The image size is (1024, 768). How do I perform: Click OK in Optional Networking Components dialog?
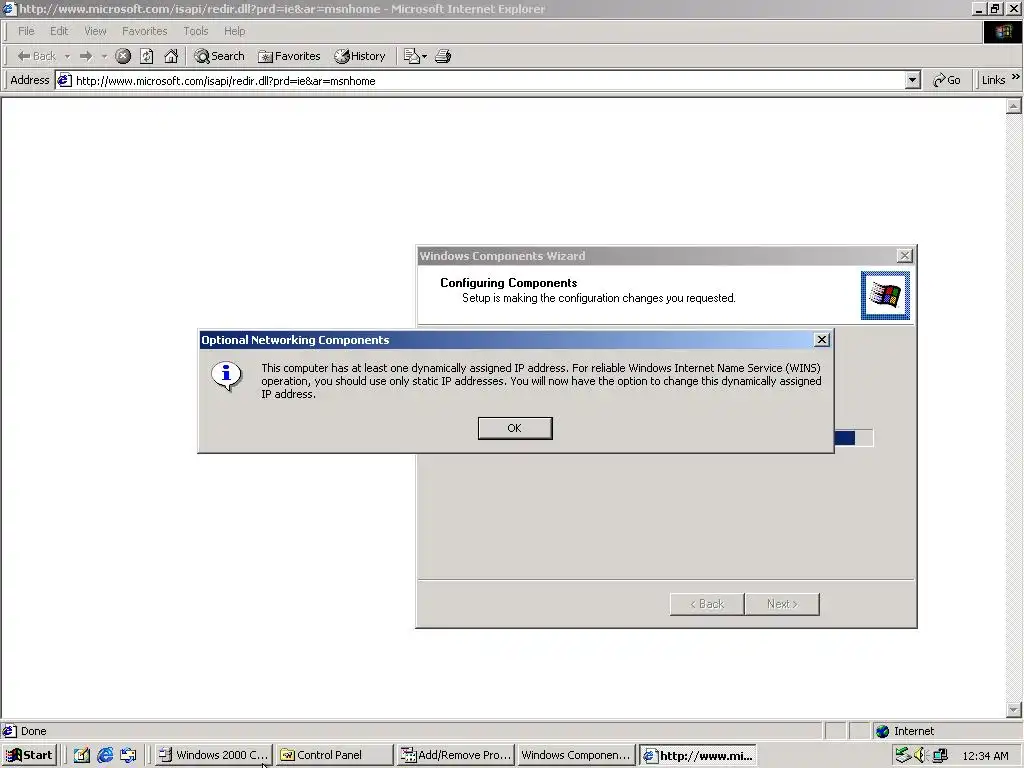point(515,428)
